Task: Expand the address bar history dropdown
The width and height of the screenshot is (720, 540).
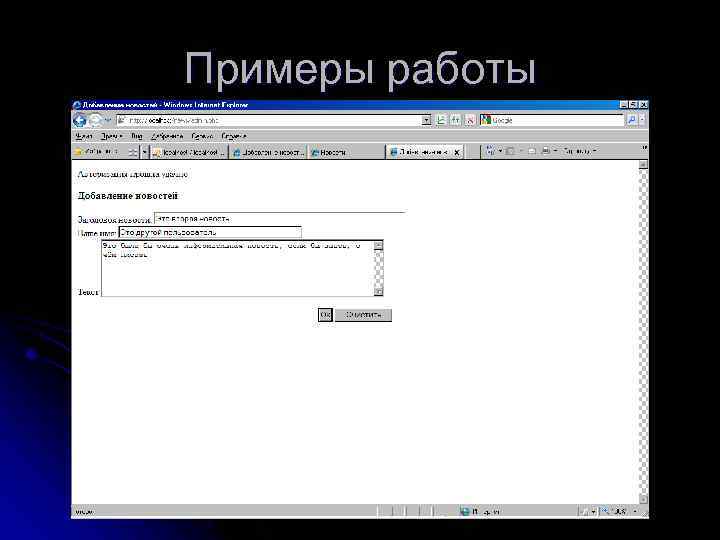Action: (x=427, y=120)
